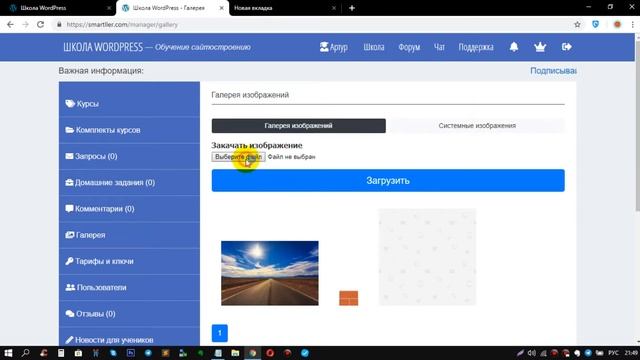The image size is (640, 360).
Task: Reload the page
Action: click(x=40, y=24)
